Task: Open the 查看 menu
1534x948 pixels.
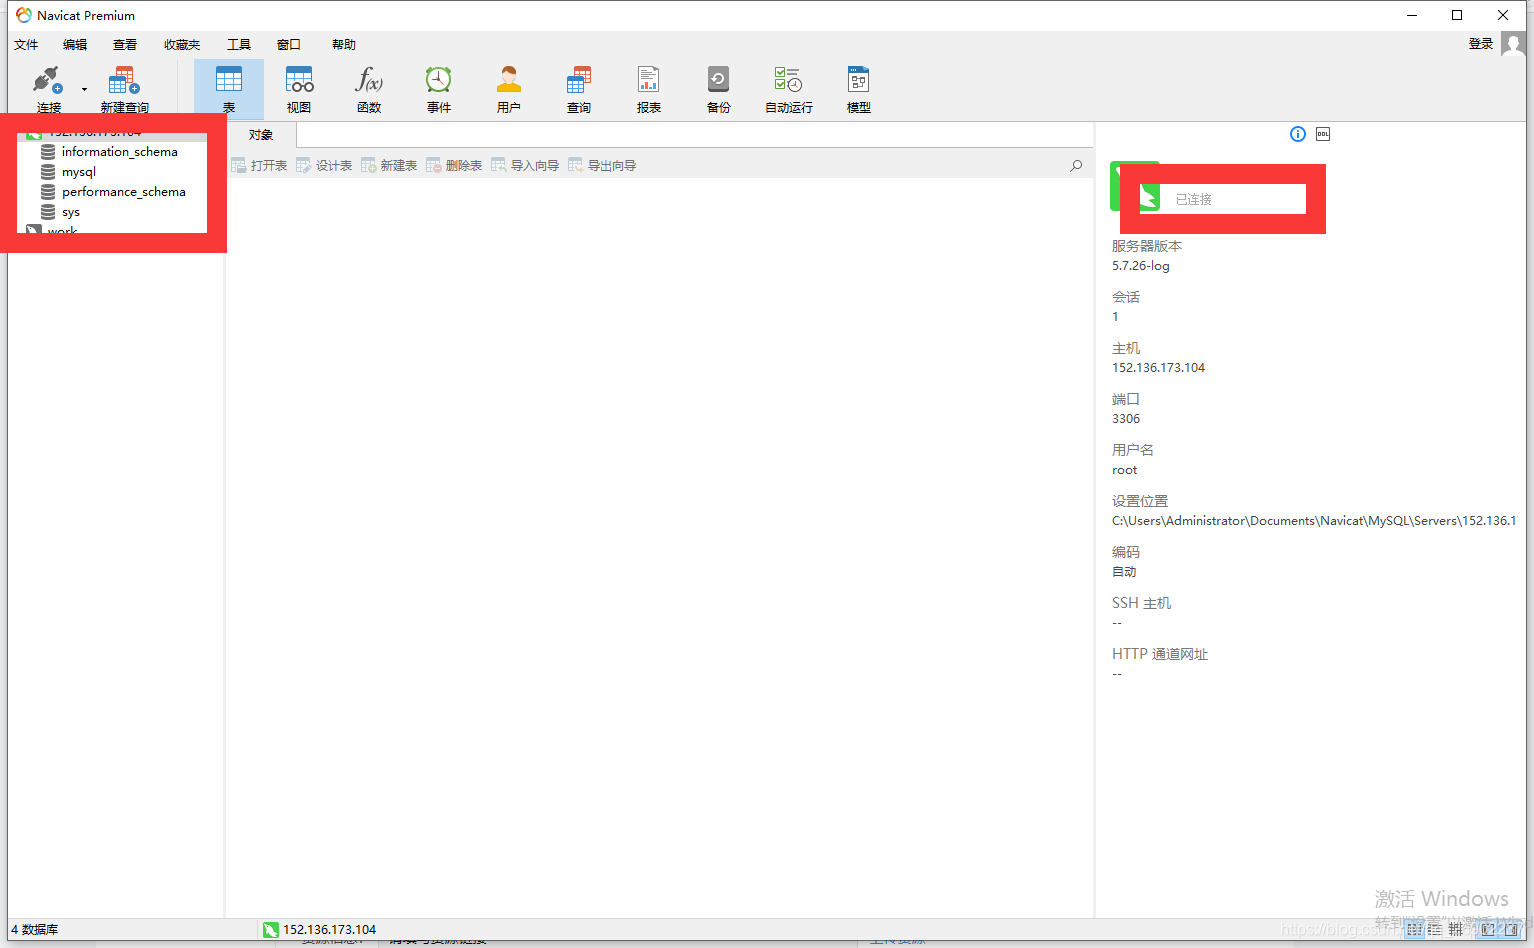Action: pyautogui.click(x=125, y=44)
